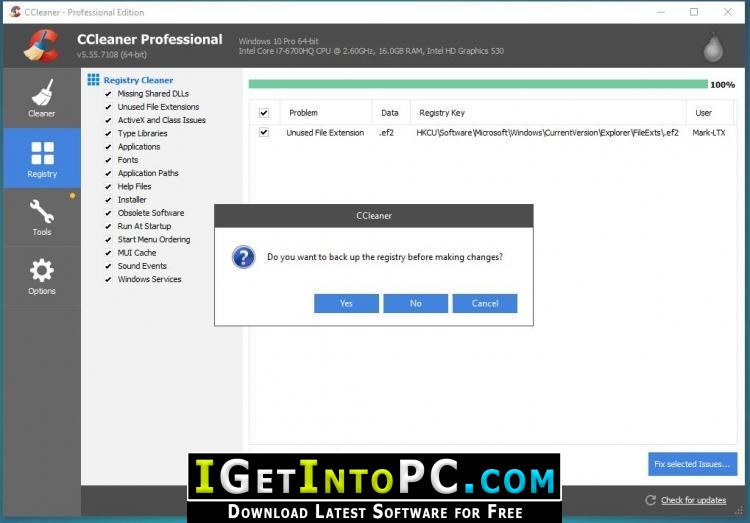Uncheck the select-all header checkbox

click(264, 113)
